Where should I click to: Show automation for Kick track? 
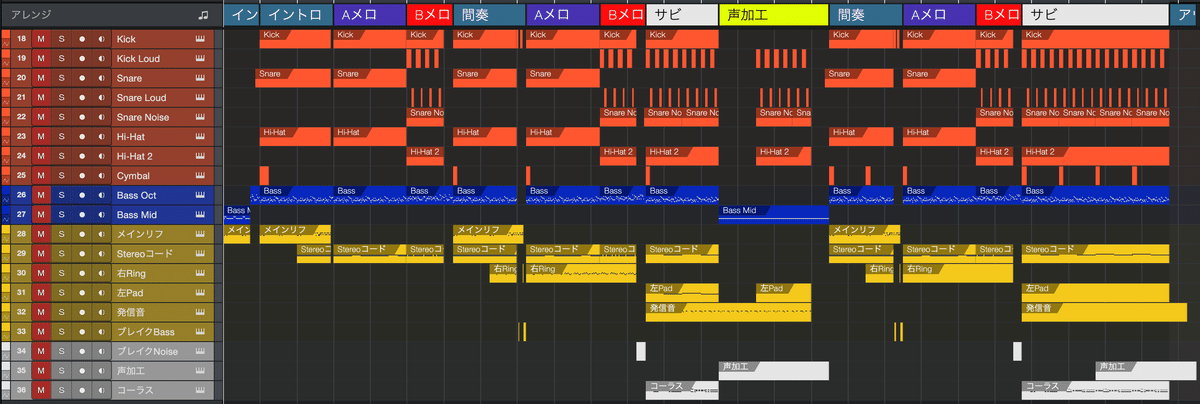pos(6,44)
